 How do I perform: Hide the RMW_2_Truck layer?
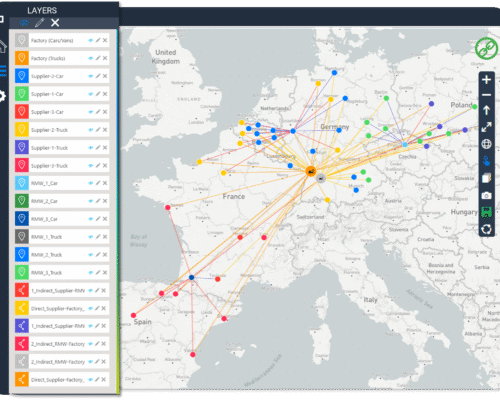pos(90,255)
